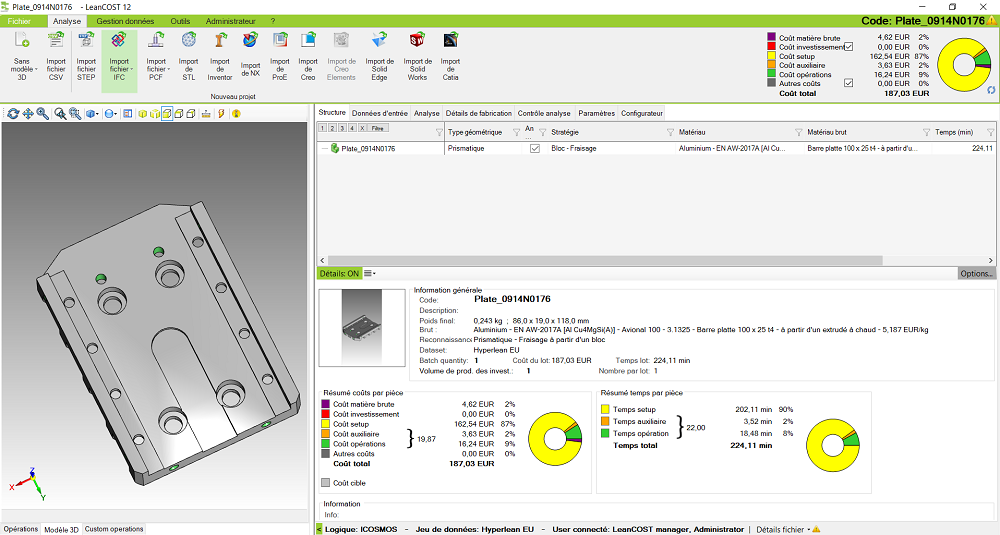The image size is (1000, 535).
Task: Click the layout panel icon in 3D toolbar
Action: point(128,114)
